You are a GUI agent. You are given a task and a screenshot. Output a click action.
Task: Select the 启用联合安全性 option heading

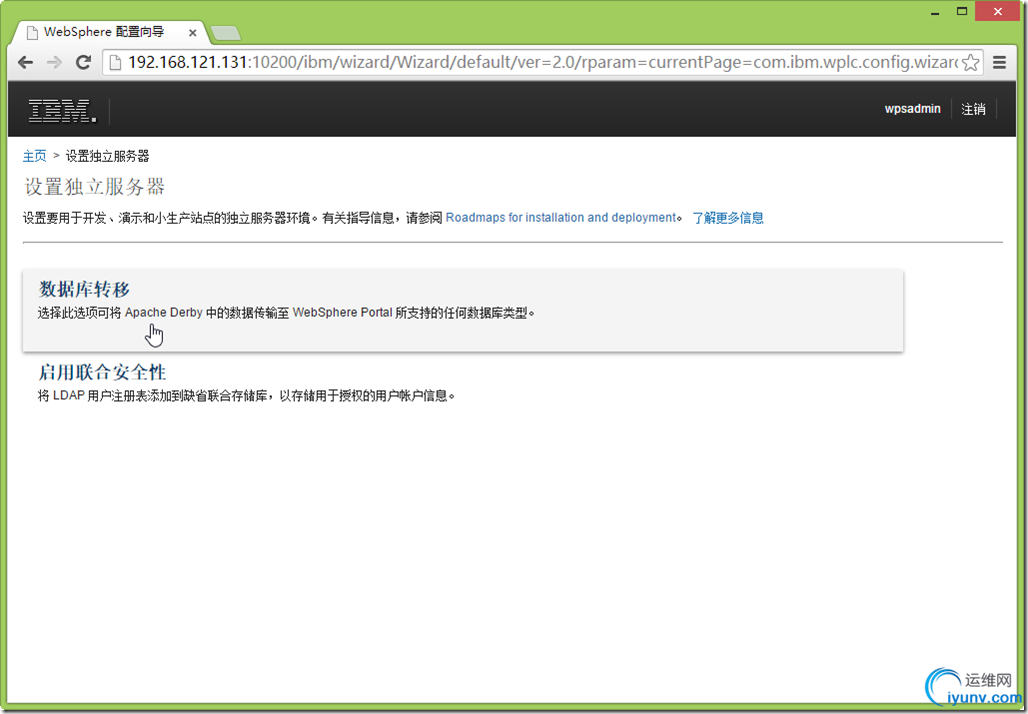tap(102, 372)
